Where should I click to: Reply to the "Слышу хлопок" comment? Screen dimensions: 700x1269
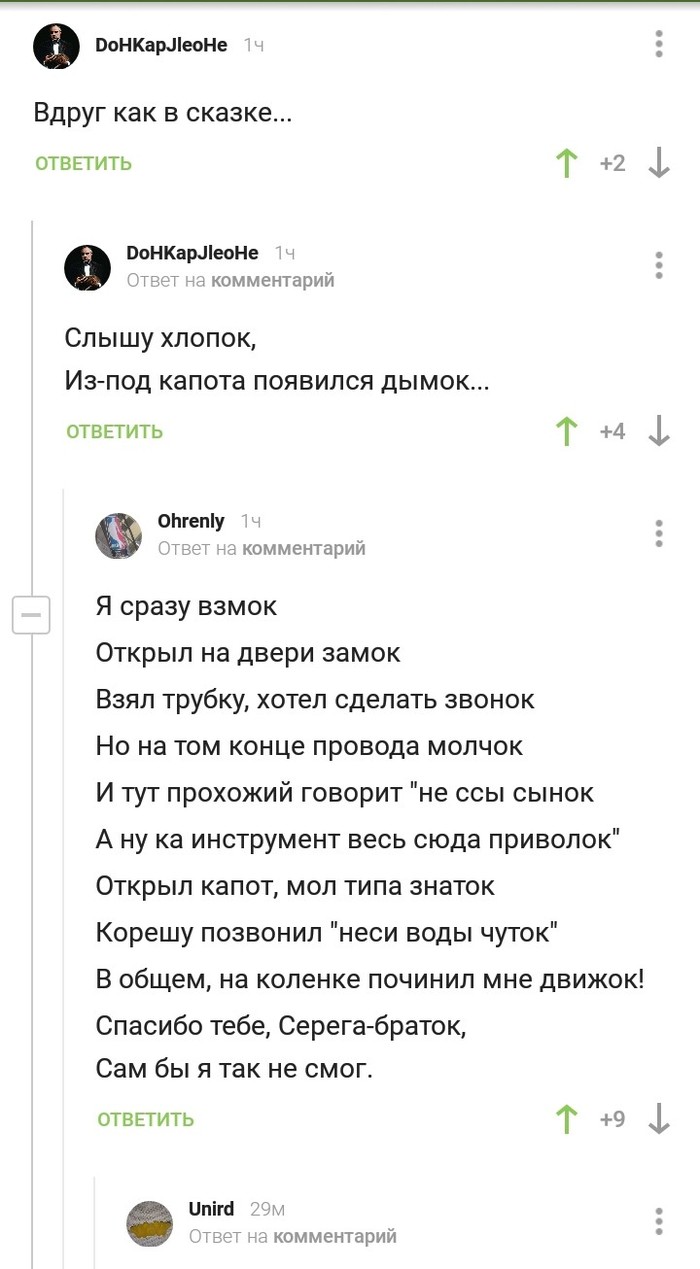pyautogui.click(x=115, y=432)
